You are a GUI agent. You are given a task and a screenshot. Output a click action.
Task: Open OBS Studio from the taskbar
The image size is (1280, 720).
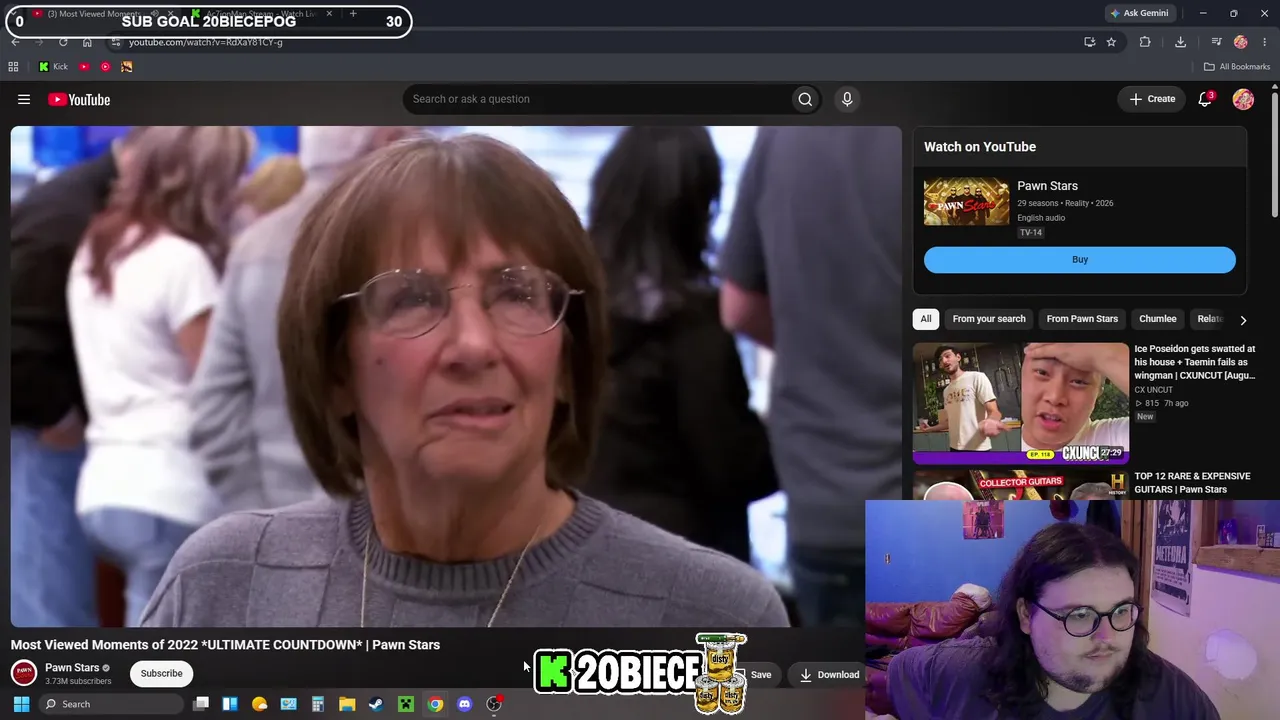point(494,704)
